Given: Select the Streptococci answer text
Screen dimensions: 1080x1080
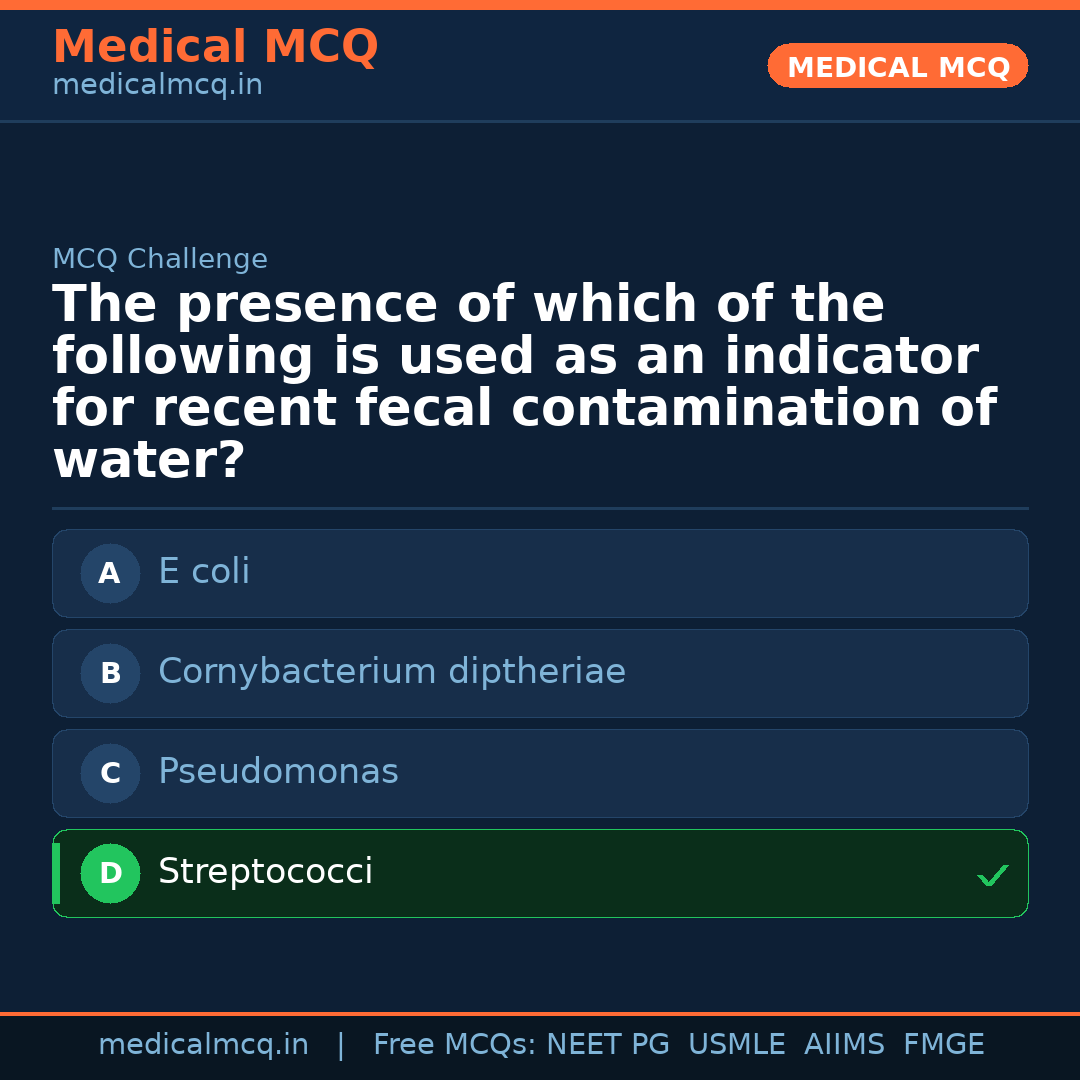Looking at the screenshot, I should (x=265, y=872).
